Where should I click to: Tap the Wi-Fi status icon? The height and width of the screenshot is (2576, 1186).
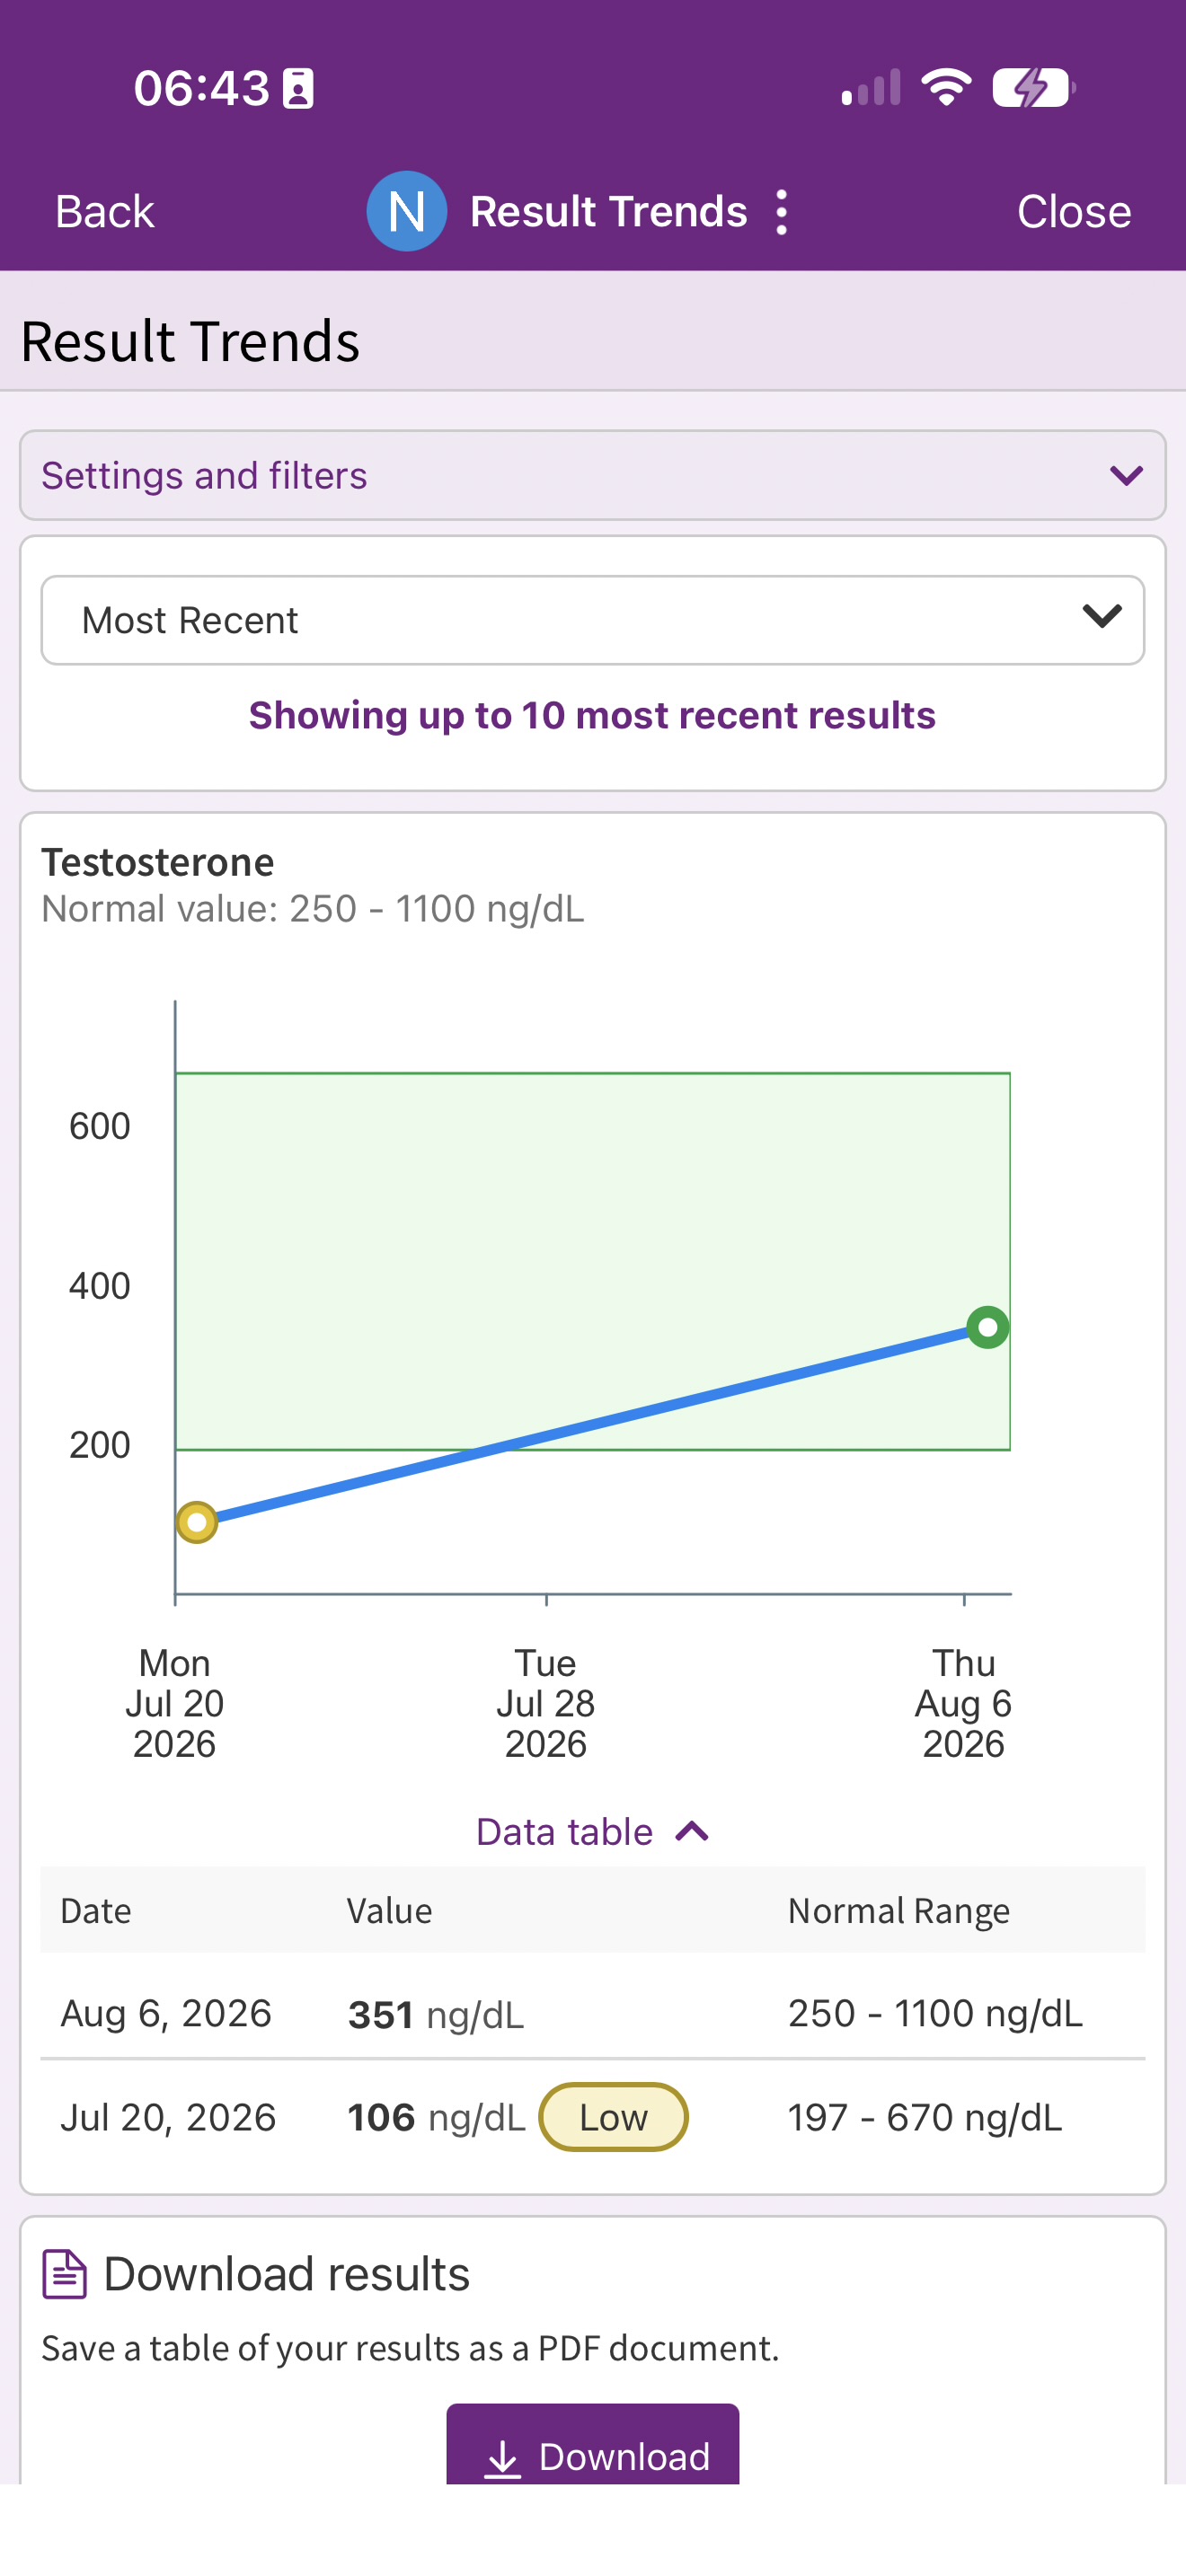(946, 87)
